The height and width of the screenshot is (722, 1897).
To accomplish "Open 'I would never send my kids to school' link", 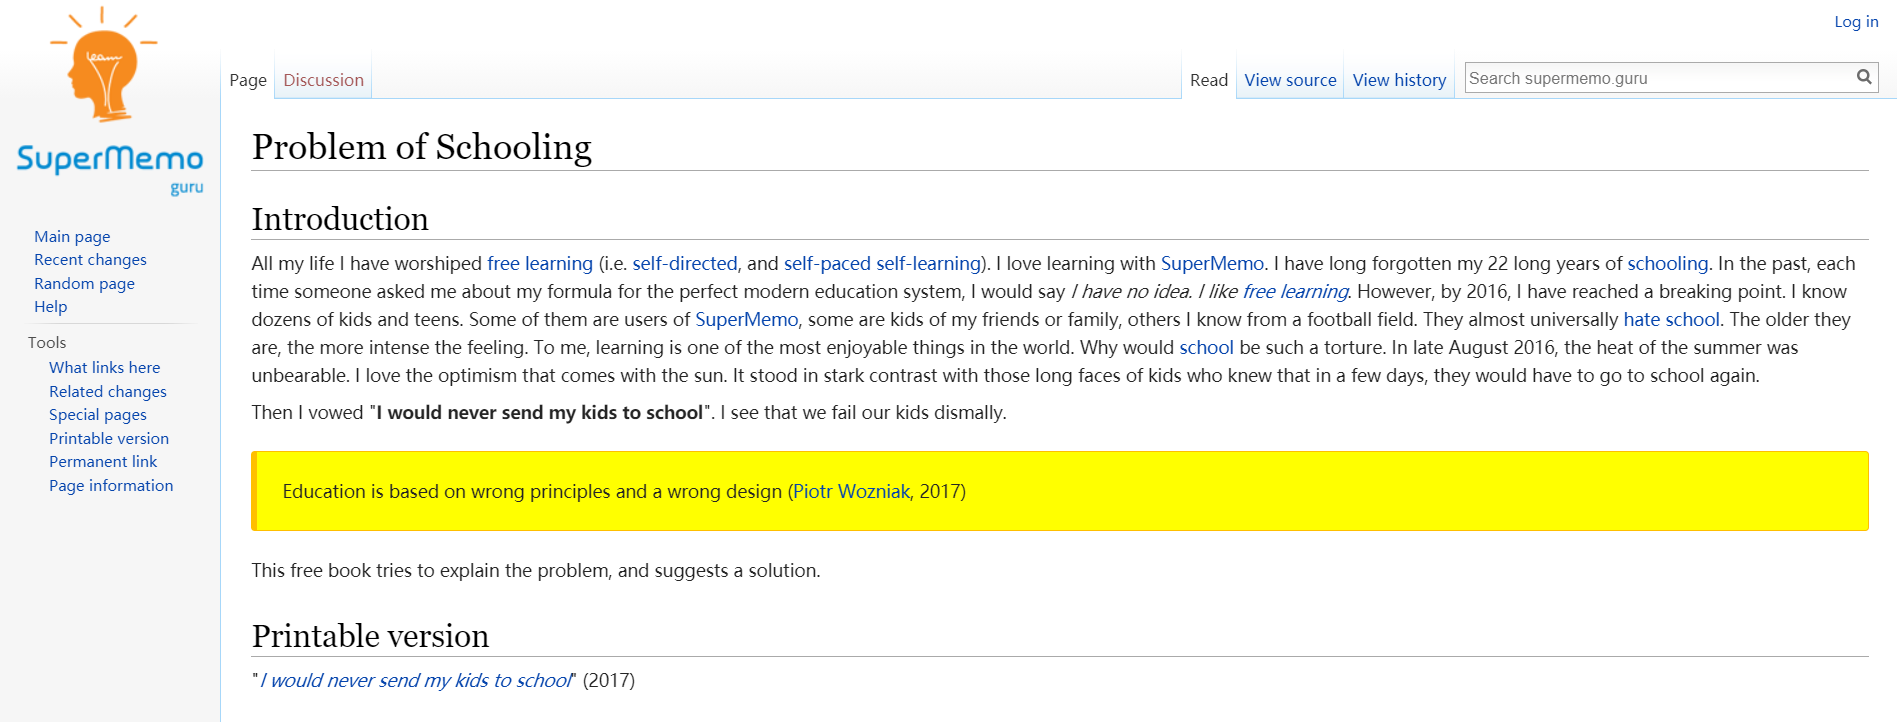I will (x=416, y=680).
